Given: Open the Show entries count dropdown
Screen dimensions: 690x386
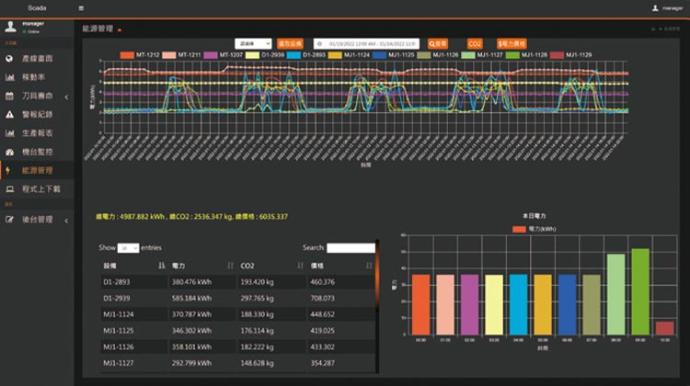Looking at the screenshot, I should (x=128, y=248).
